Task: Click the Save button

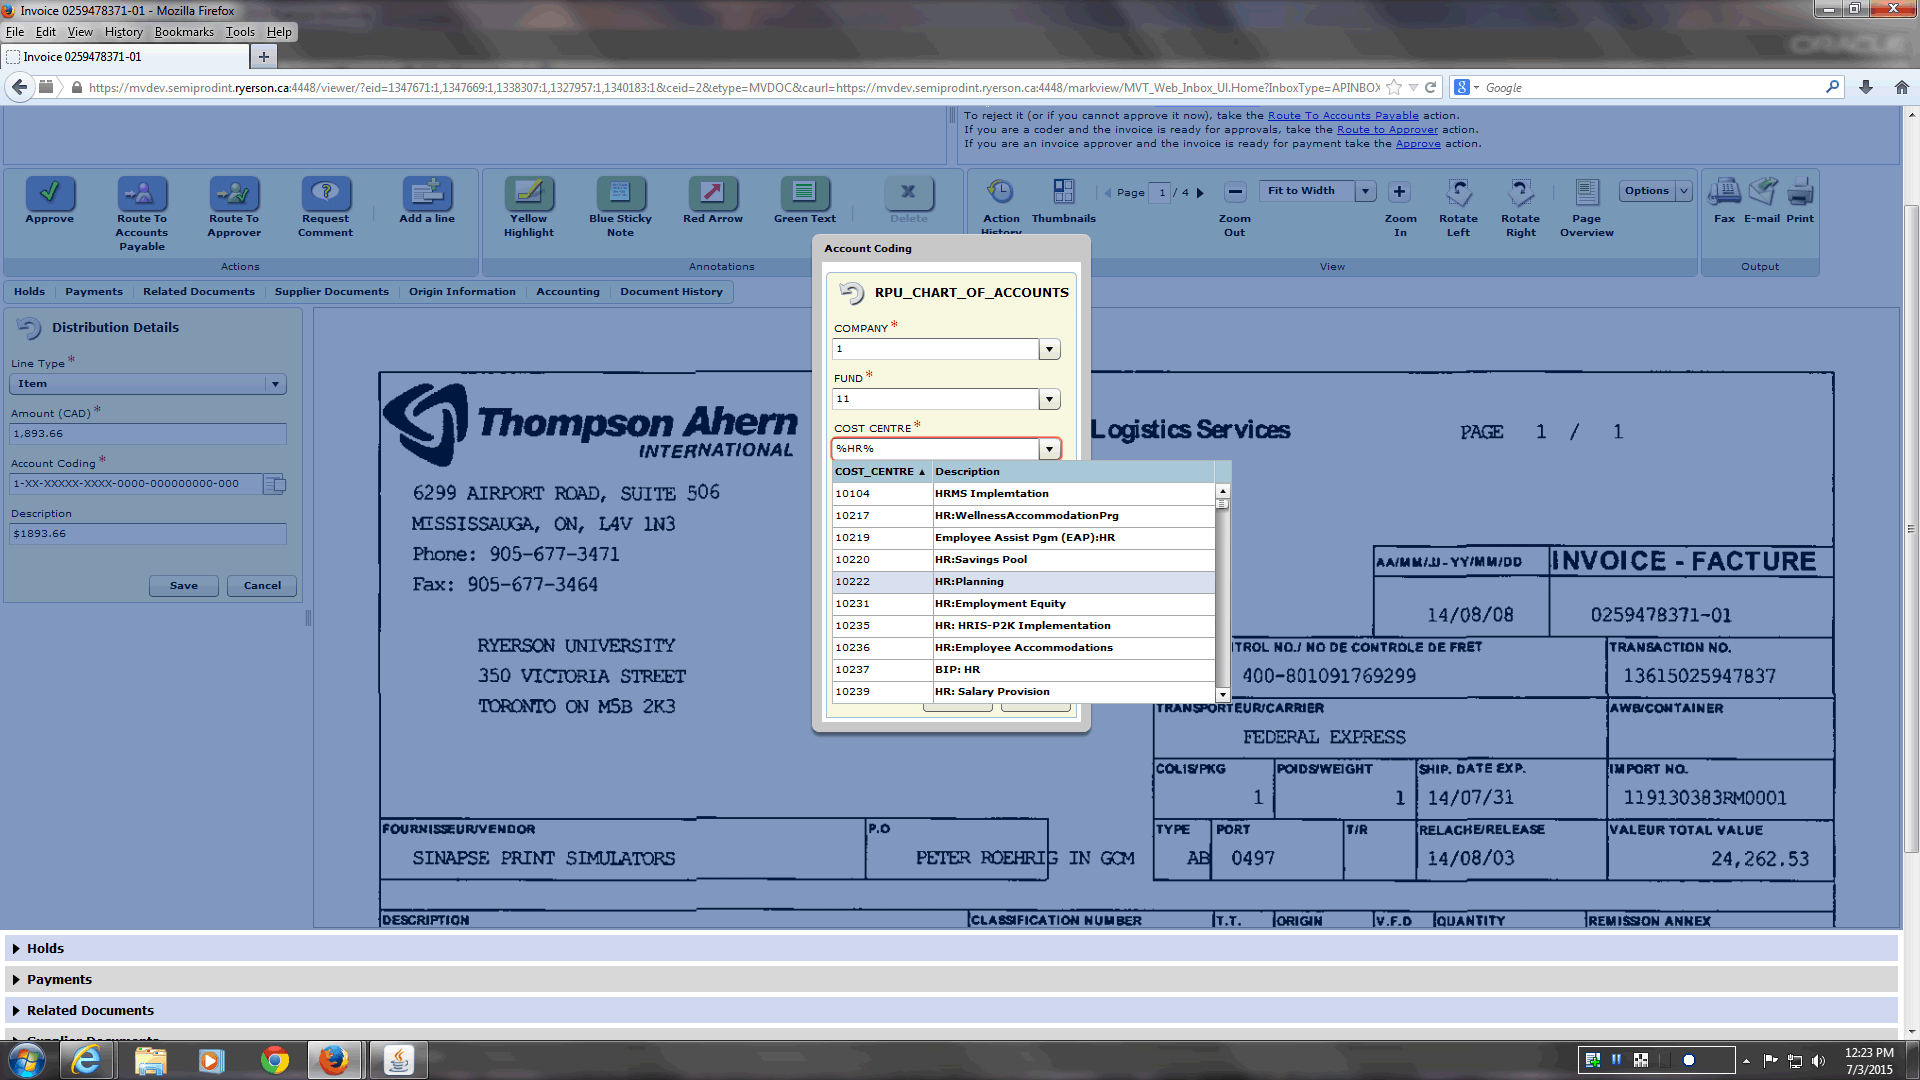Action: point(184,585)
